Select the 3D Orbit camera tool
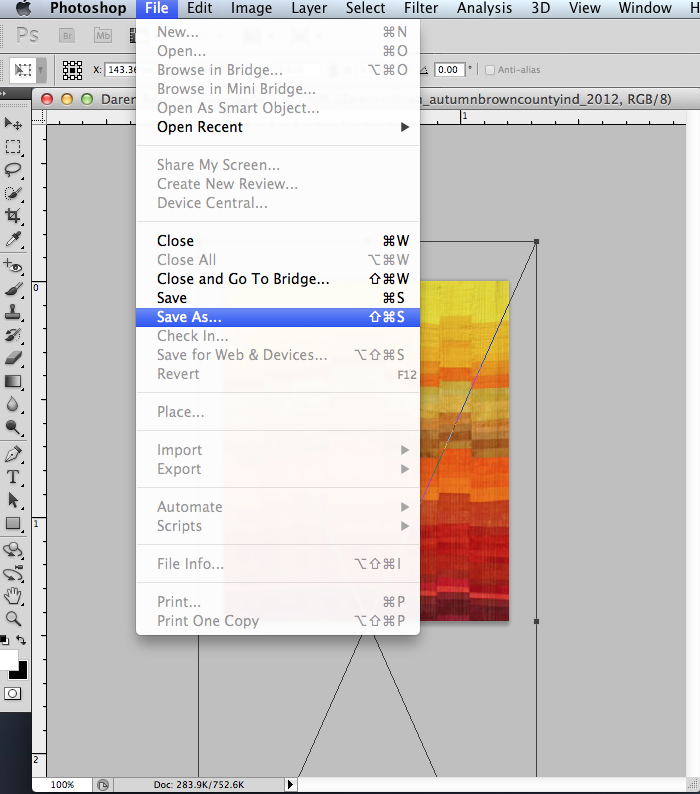Screen dimensions: 700x794 tap(13, 573)
